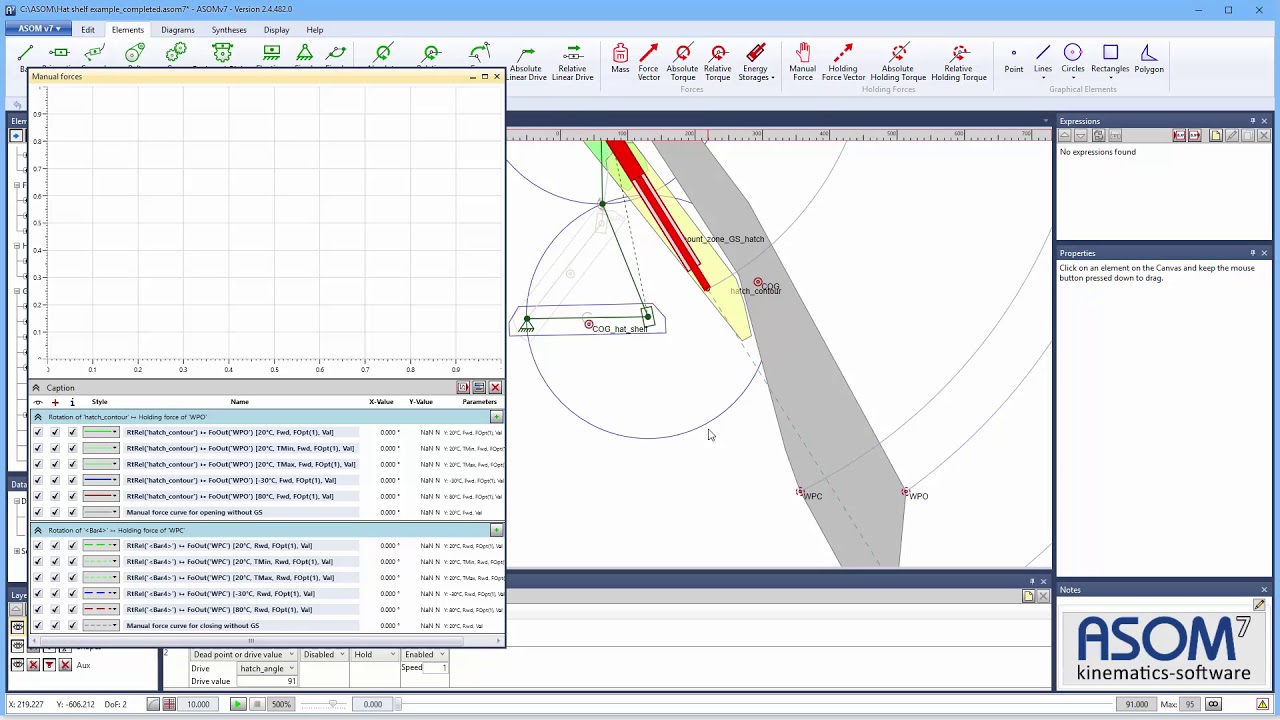Click the grid toggle icon in status bar
Viewport: 1280px width, 720px height.
pos(169,704)
